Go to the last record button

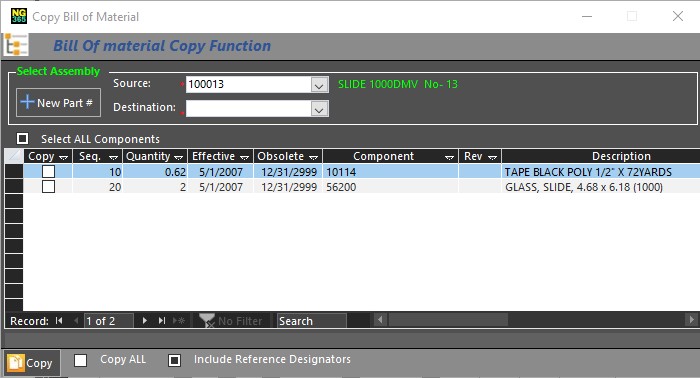coord(162,320)
